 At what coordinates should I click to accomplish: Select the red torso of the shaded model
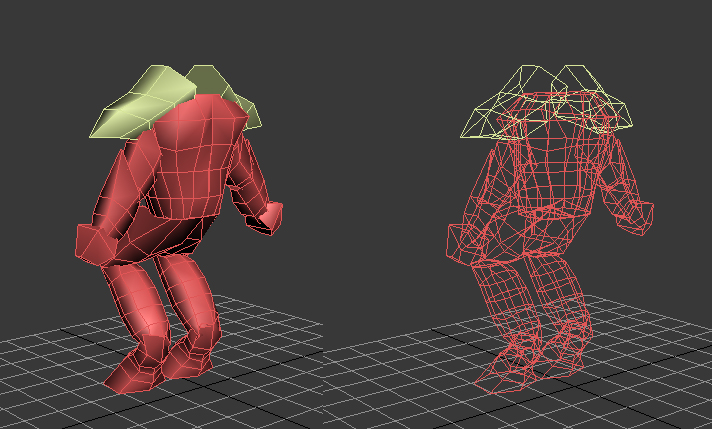point(195,154)
